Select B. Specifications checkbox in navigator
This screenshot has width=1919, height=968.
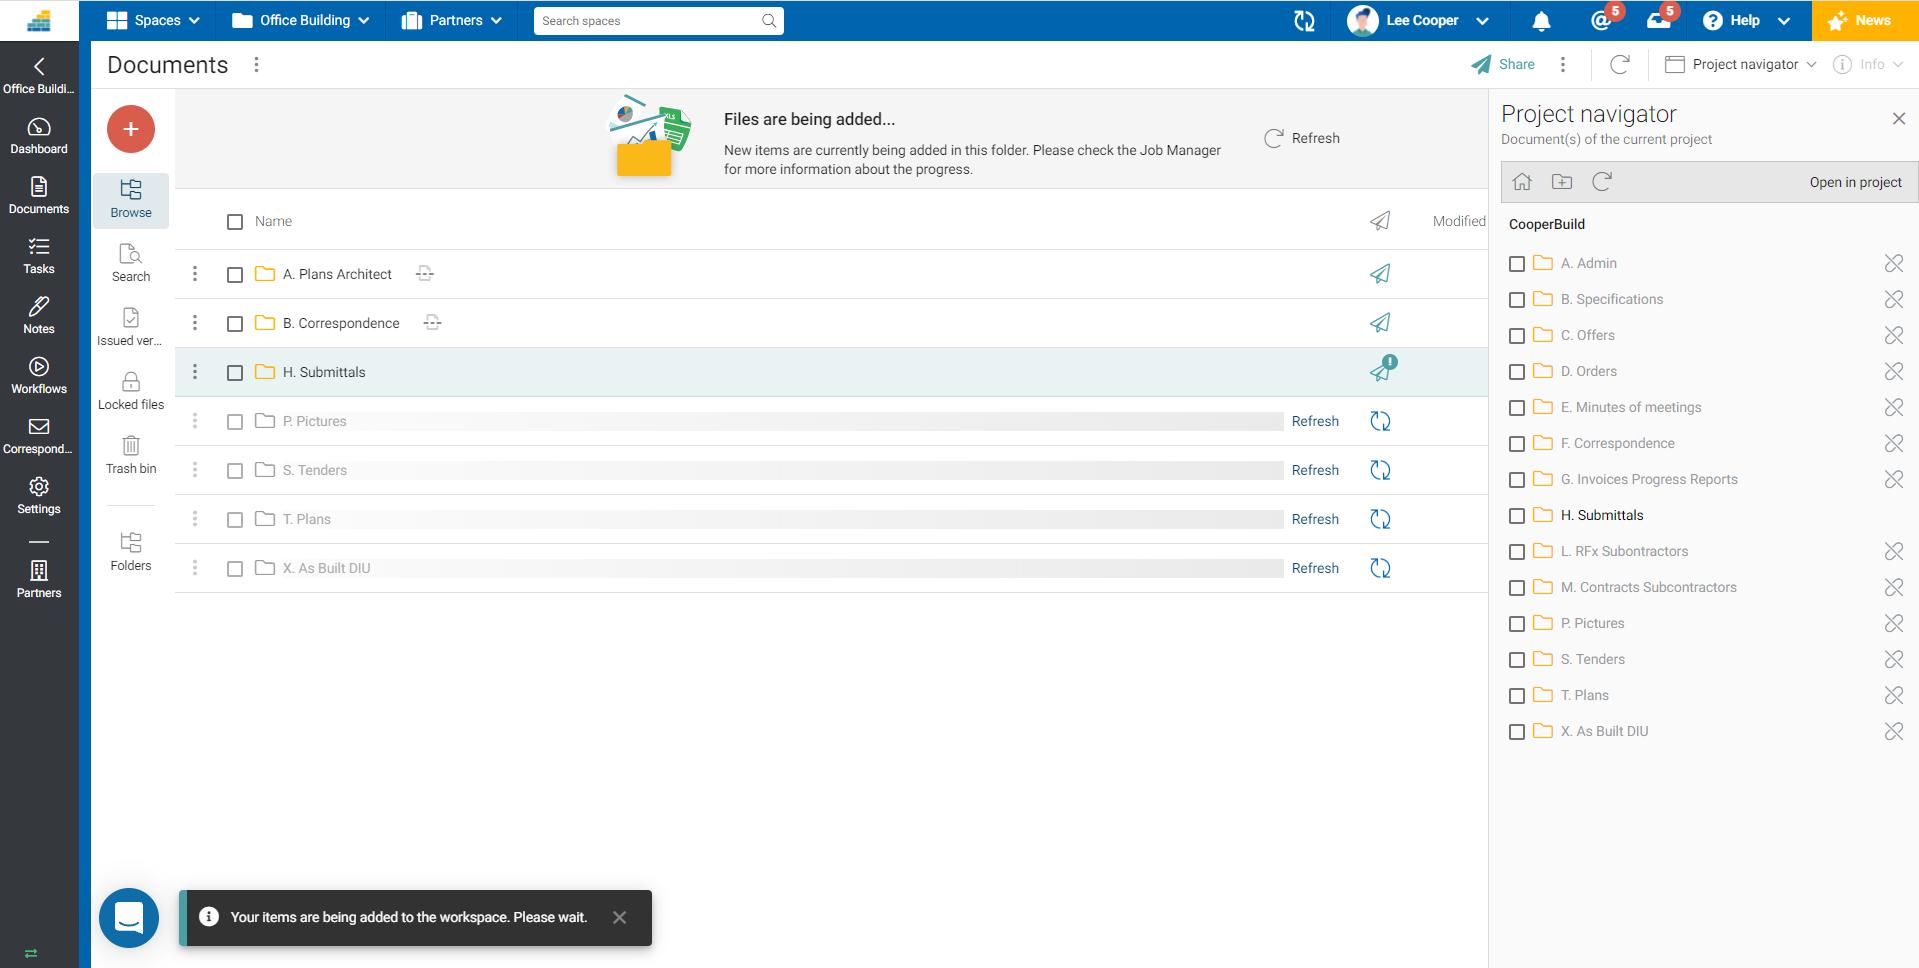[x=1517, y=300]
